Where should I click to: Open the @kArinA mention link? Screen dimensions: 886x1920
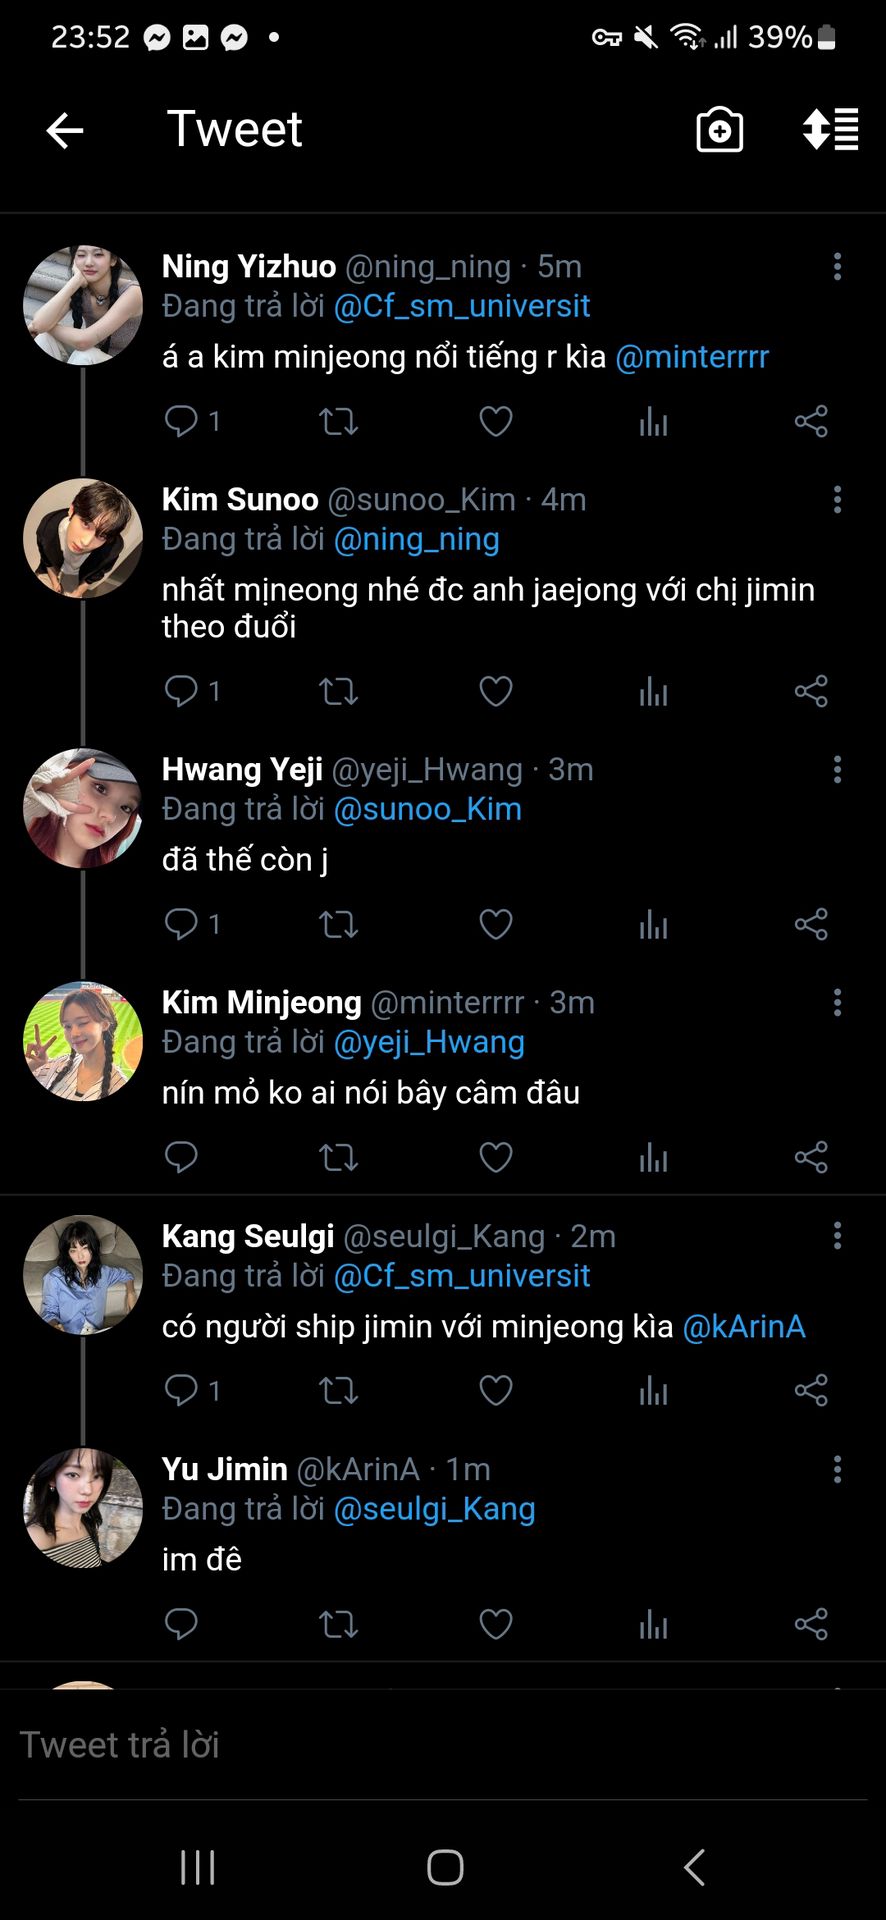(743, 1327)
